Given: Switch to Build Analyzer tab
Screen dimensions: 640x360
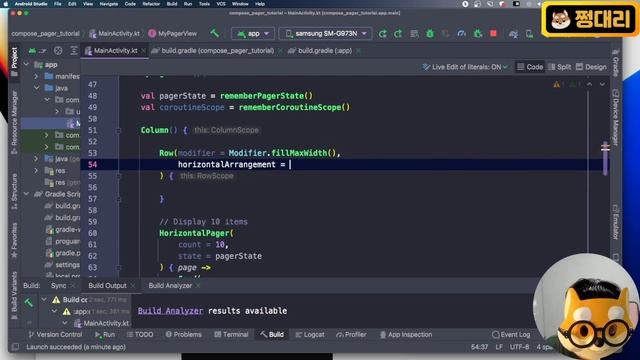Looking at the screenshot, I should coord(170,285).
